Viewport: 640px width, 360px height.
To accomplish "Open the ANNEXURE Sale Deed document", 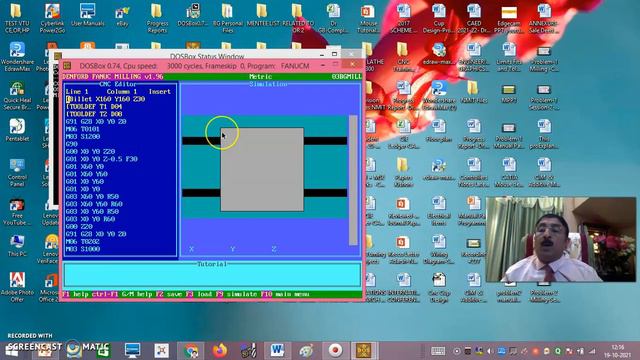I will coord(544,18).
